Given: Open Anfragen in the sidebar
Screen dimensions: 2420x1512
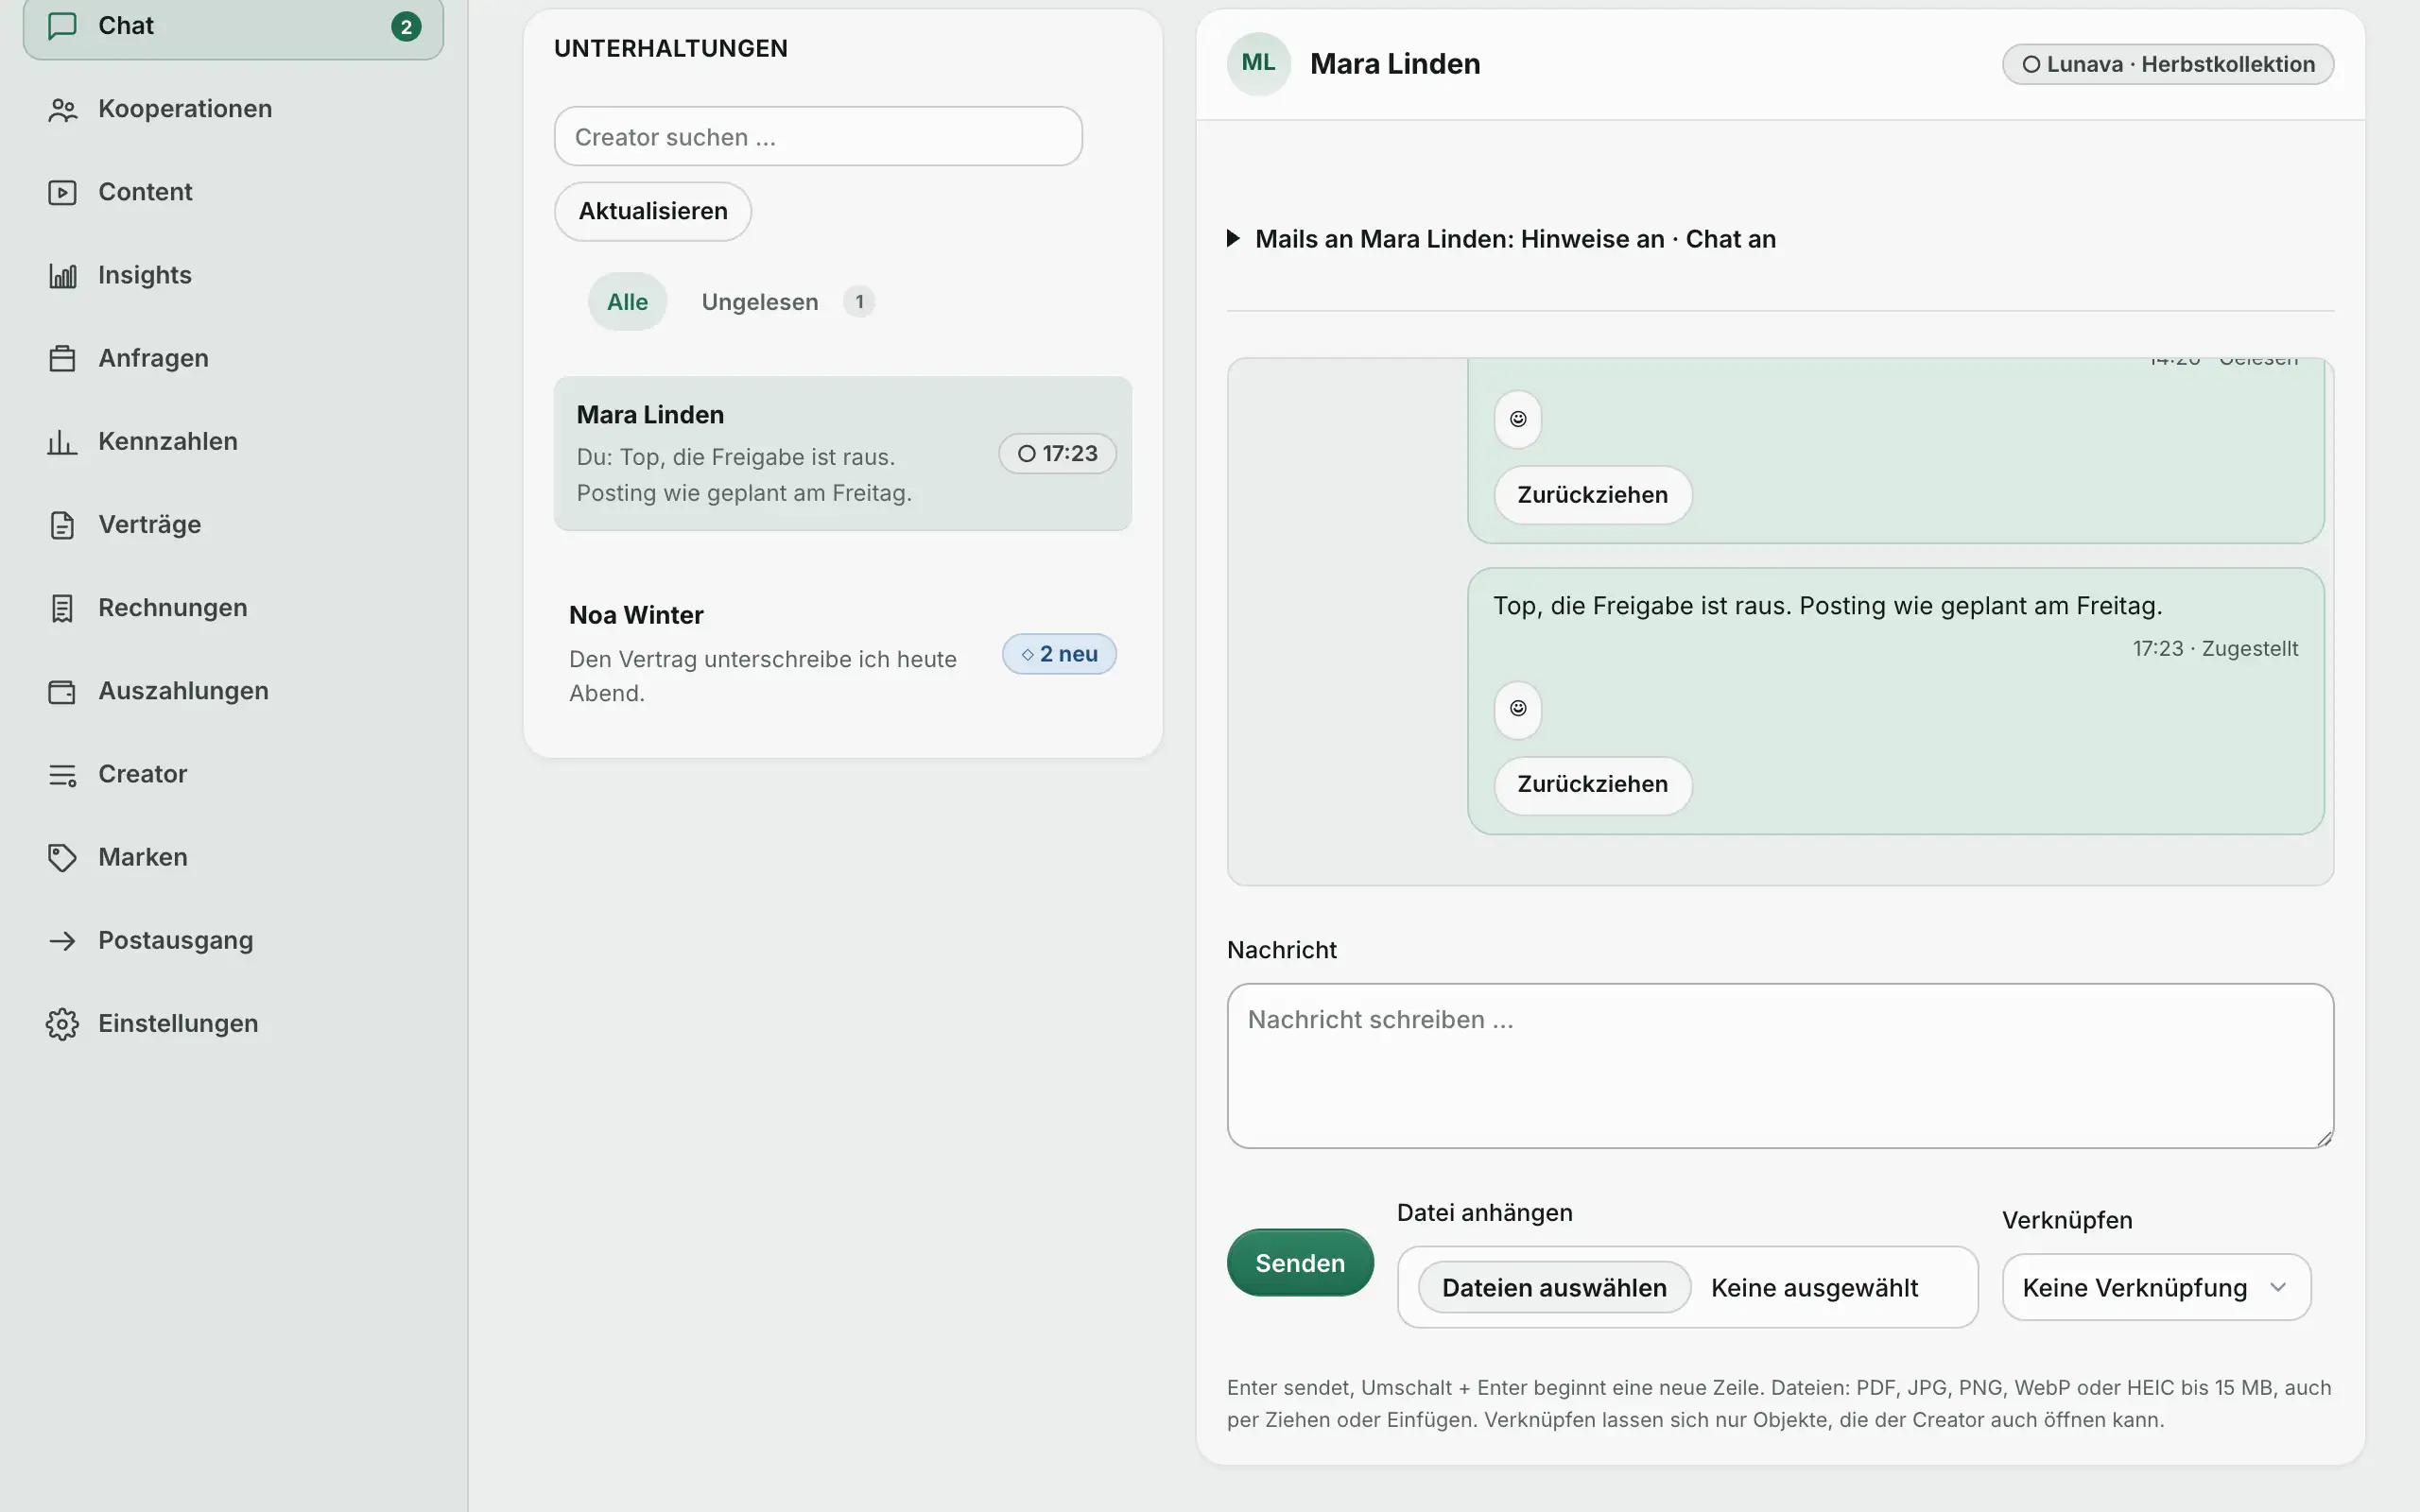Looking at the screenshot, I should (x=233, y=358).
